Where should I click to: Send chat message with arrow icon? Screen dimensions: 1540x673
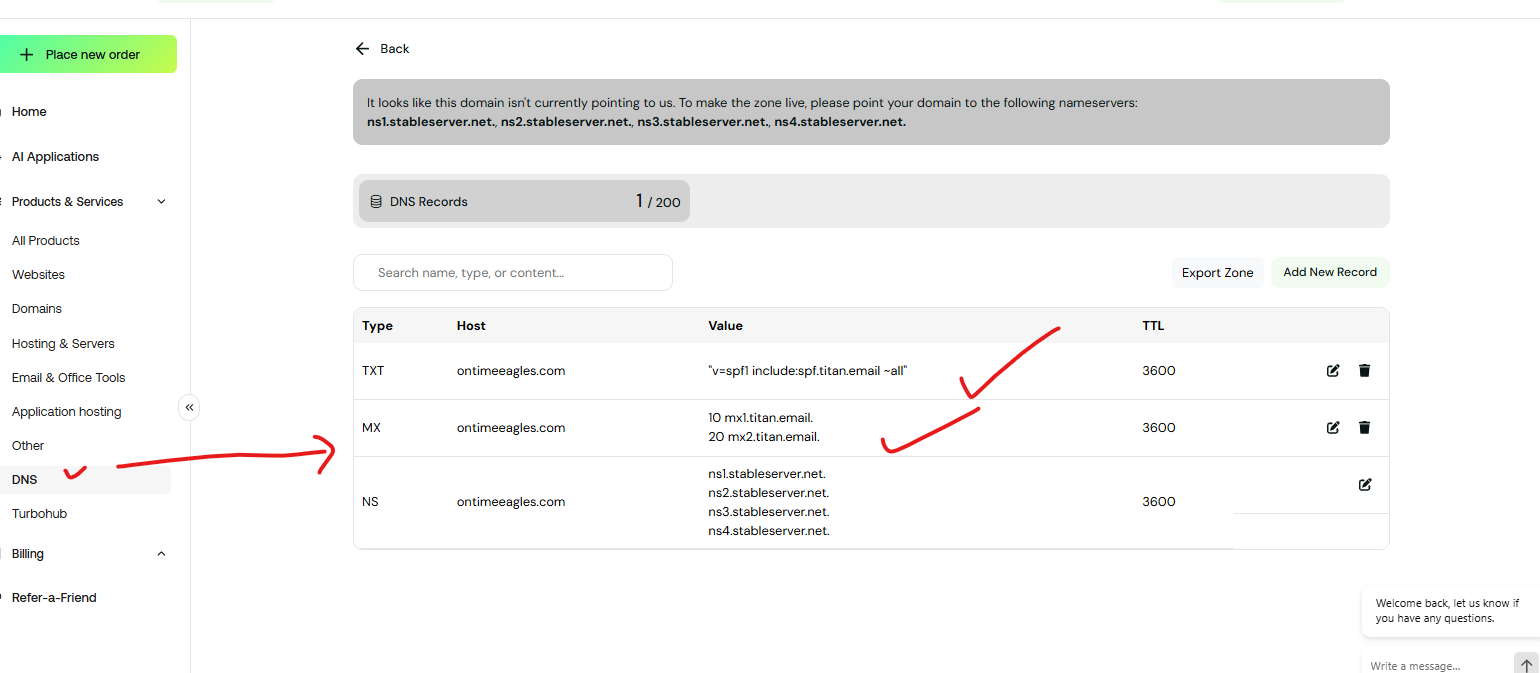(1526, 665)
